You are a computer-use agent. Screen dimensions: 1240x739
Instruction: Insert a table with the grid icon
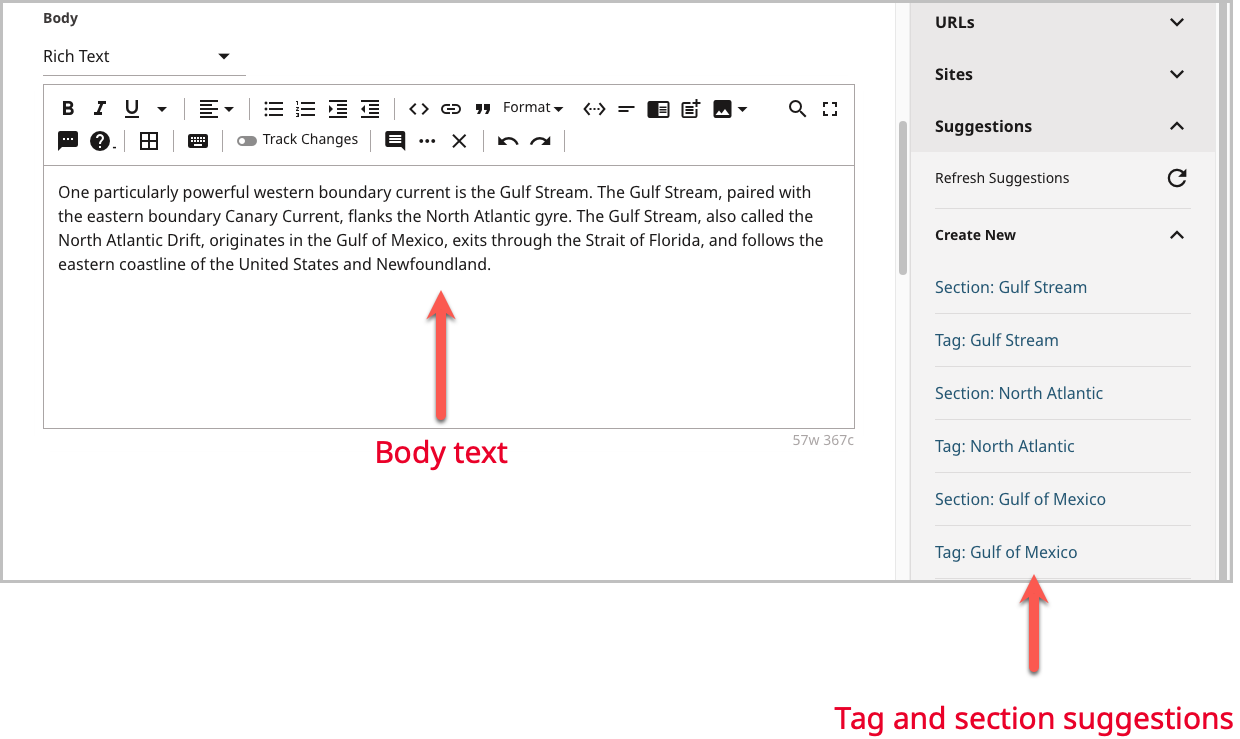click(149, 141)
